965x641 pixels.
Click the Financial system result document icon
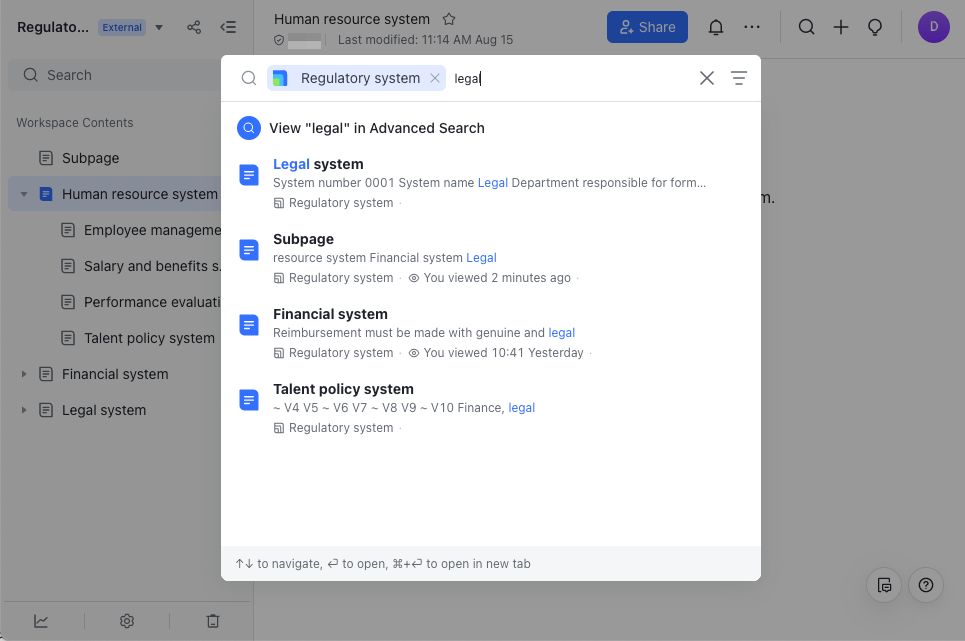[249, 325]
